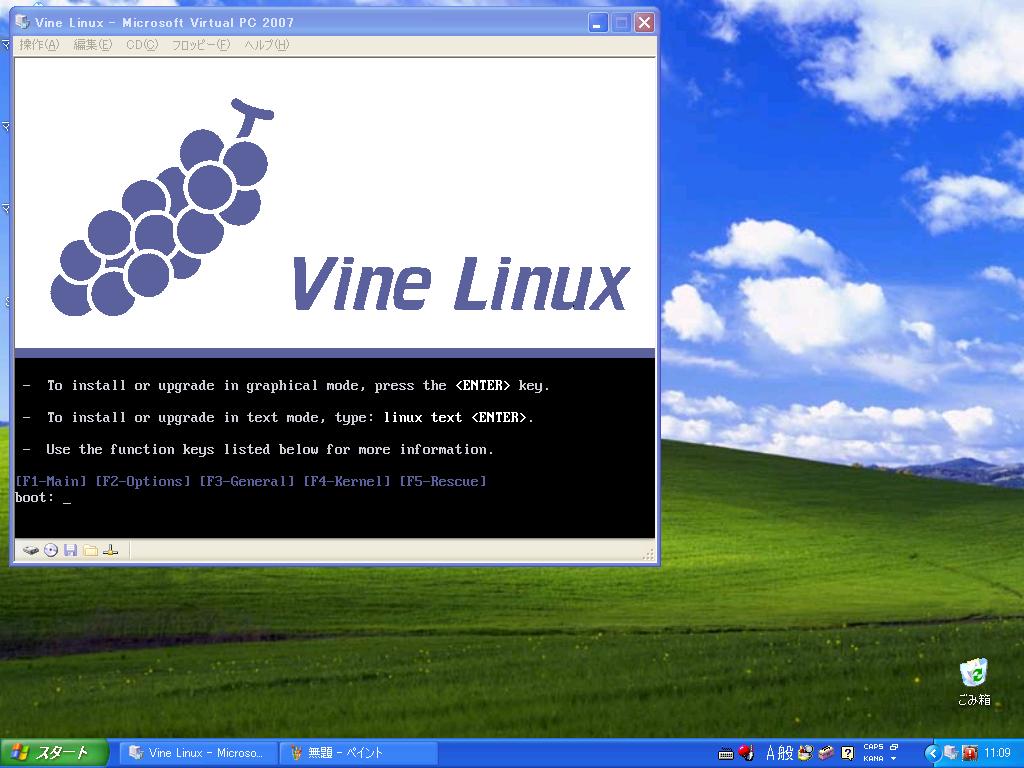
Task: Click the IME help question mark icon
Action: coord(847,753)
